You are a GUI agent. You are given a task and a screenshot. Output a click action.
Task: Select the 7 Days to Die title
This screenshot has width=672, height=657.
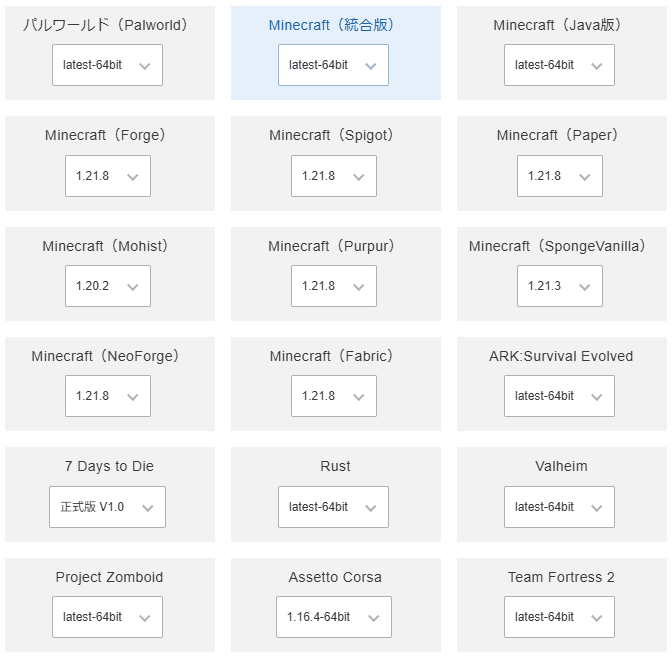tap(109, 466)
